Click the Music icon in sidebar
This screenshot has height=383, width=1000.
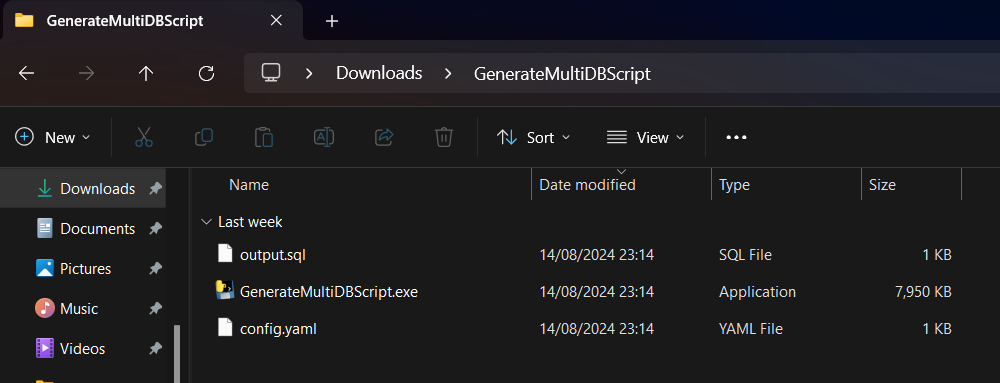point(45,308)
